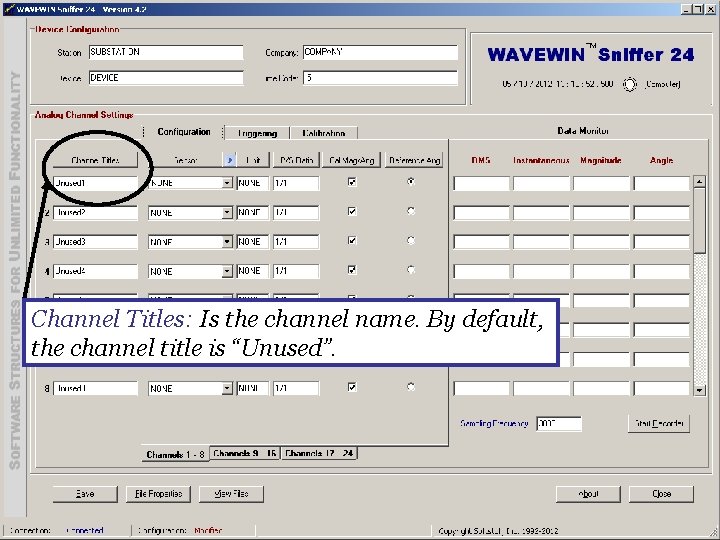Click channel 1 RMS monitor field

(481, 183)
